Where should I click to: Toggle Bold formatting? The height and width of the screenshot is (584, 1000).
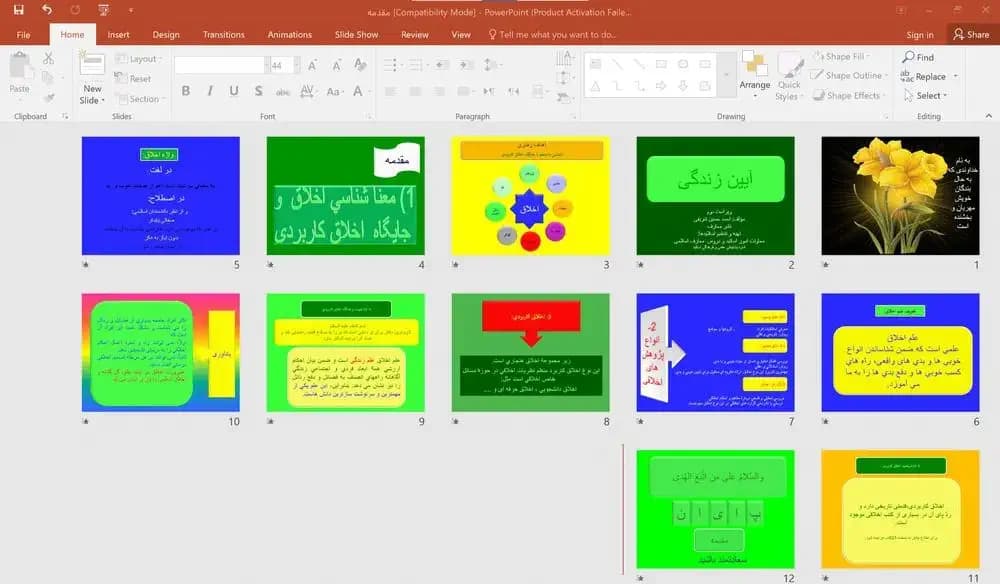pyautogui.click(x=186, y=91)
